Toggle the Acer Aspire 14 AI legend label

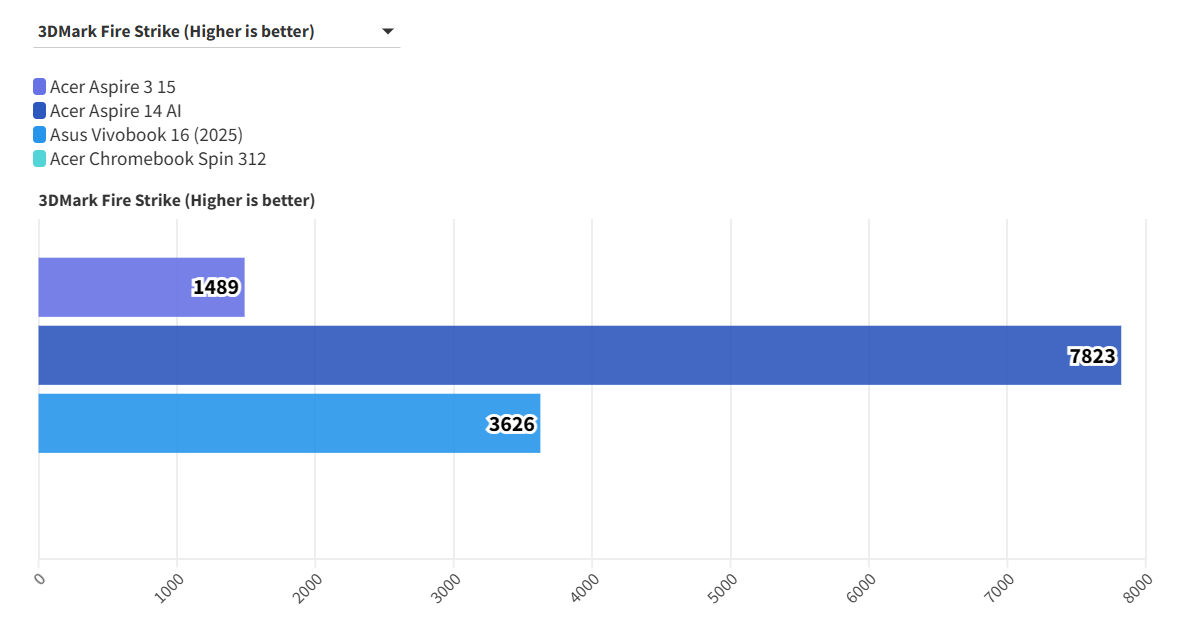click(x=115, y=111)
